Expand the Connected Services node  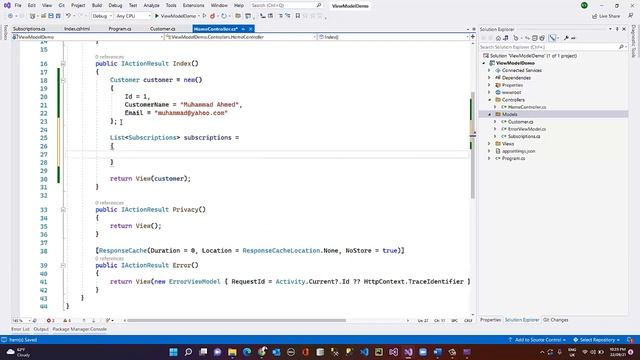pos(489,71)
